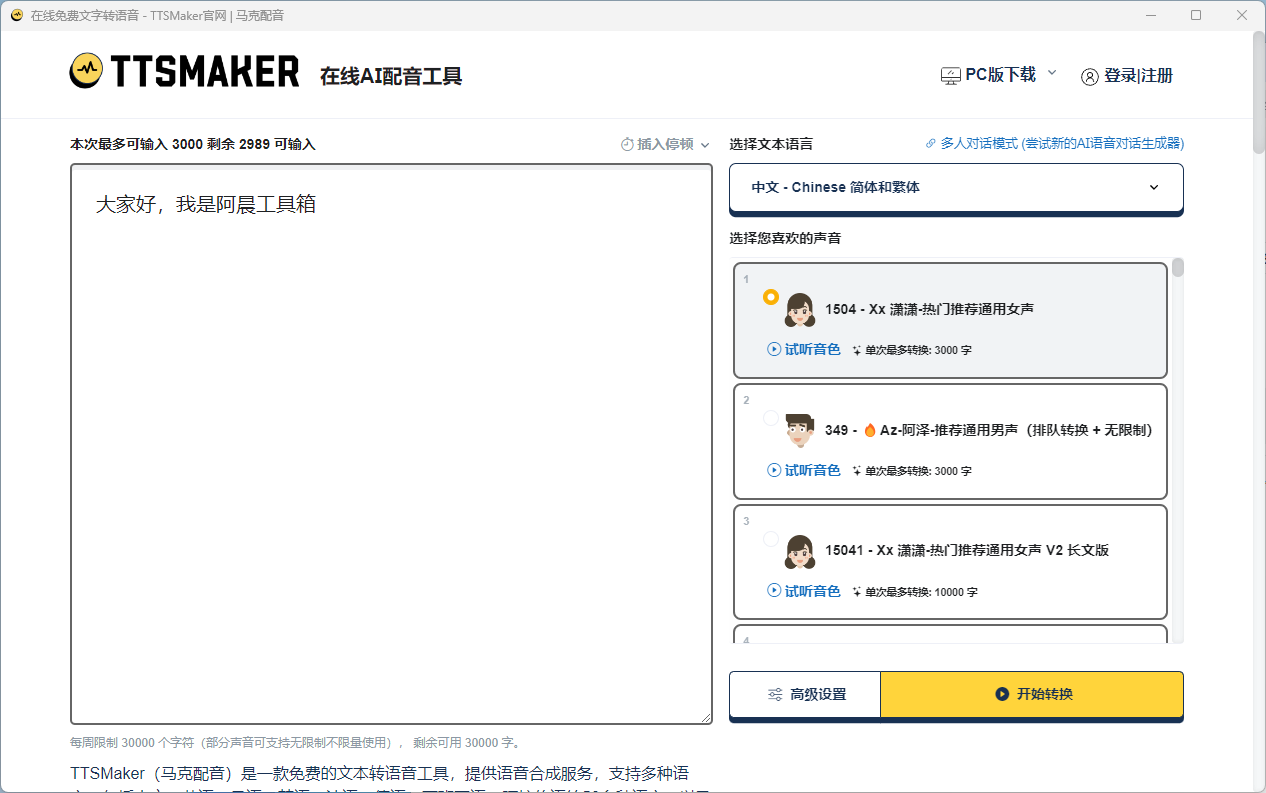
Task: Click 单次最多转换: 10000 字 text
Action: pyautogui.click(x=921, y=592)
